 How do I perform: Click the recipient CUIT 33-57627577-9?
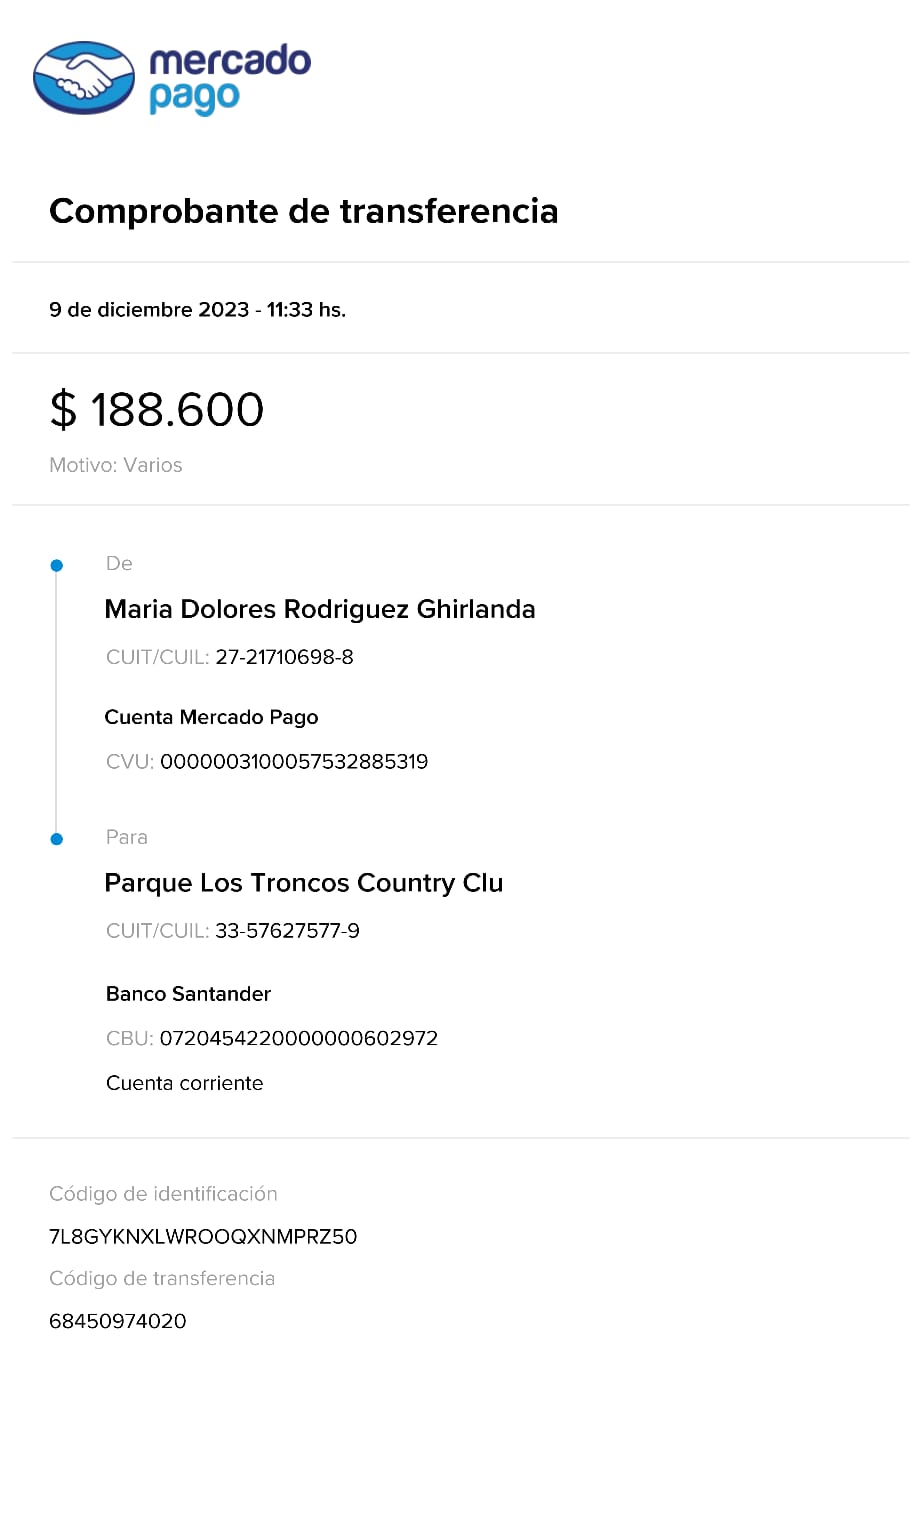point(287,931)
